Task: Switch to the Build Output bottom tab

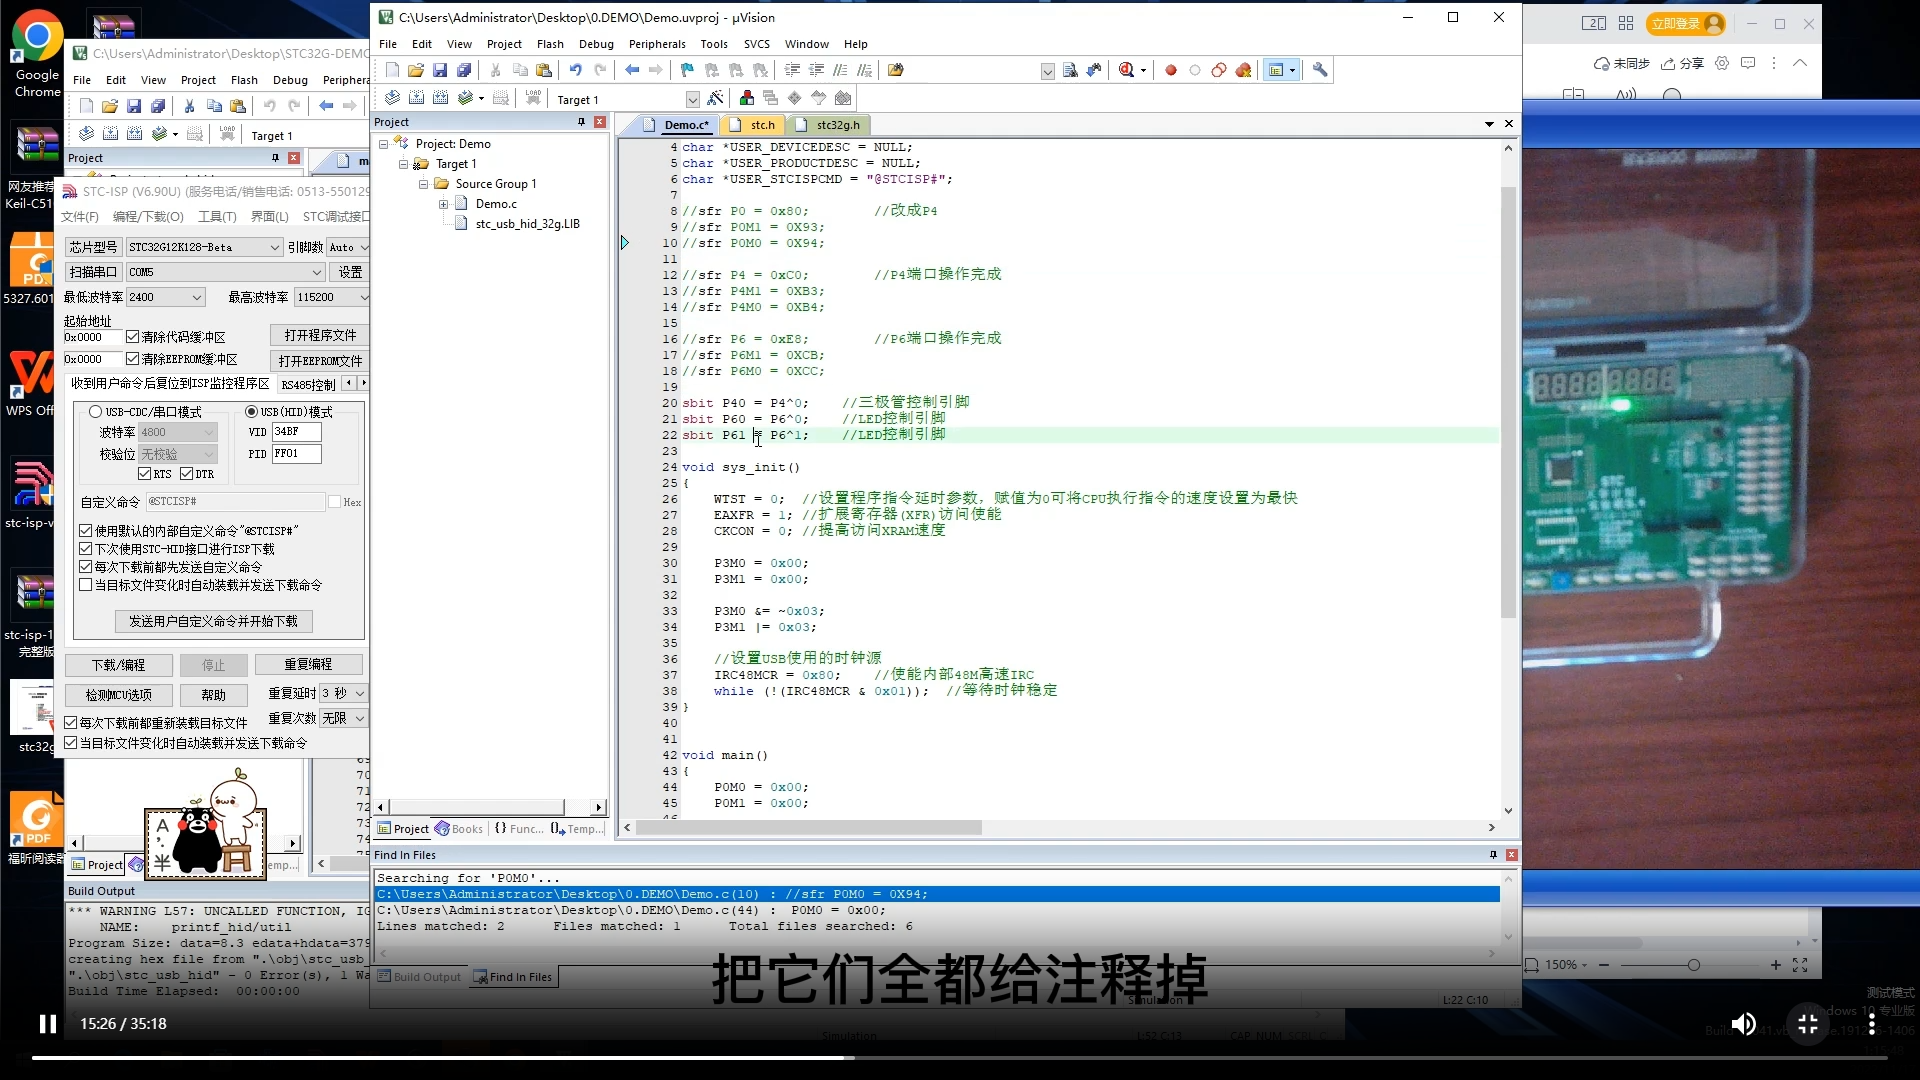Action: click(x=419, y=977)
